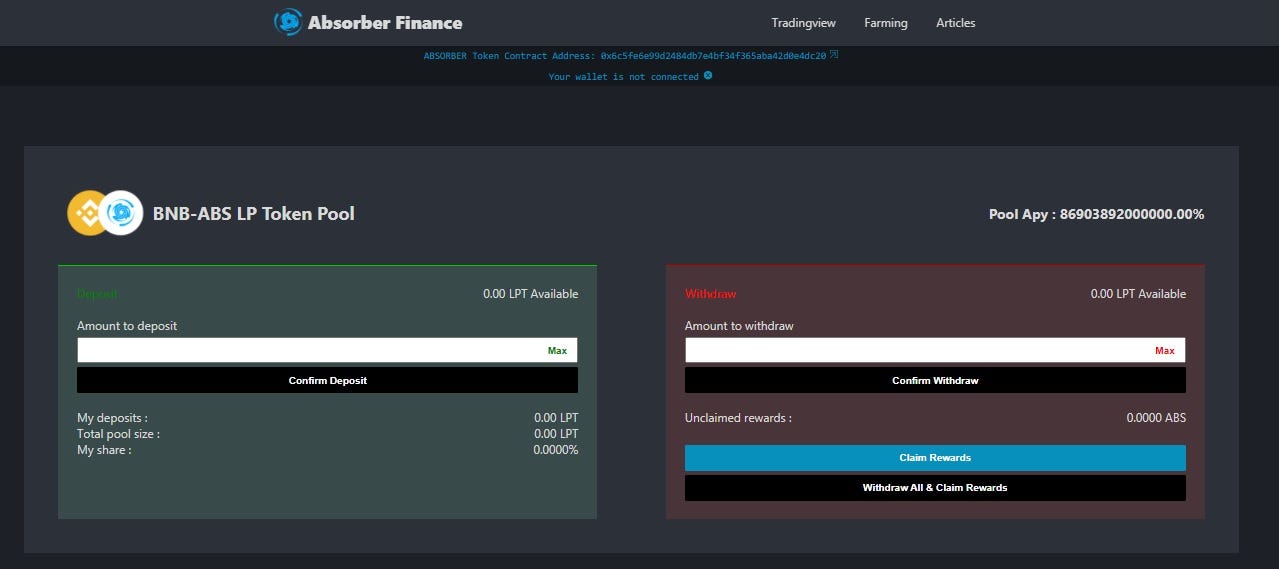Click the My deposits label

click(x=112, y=418)
